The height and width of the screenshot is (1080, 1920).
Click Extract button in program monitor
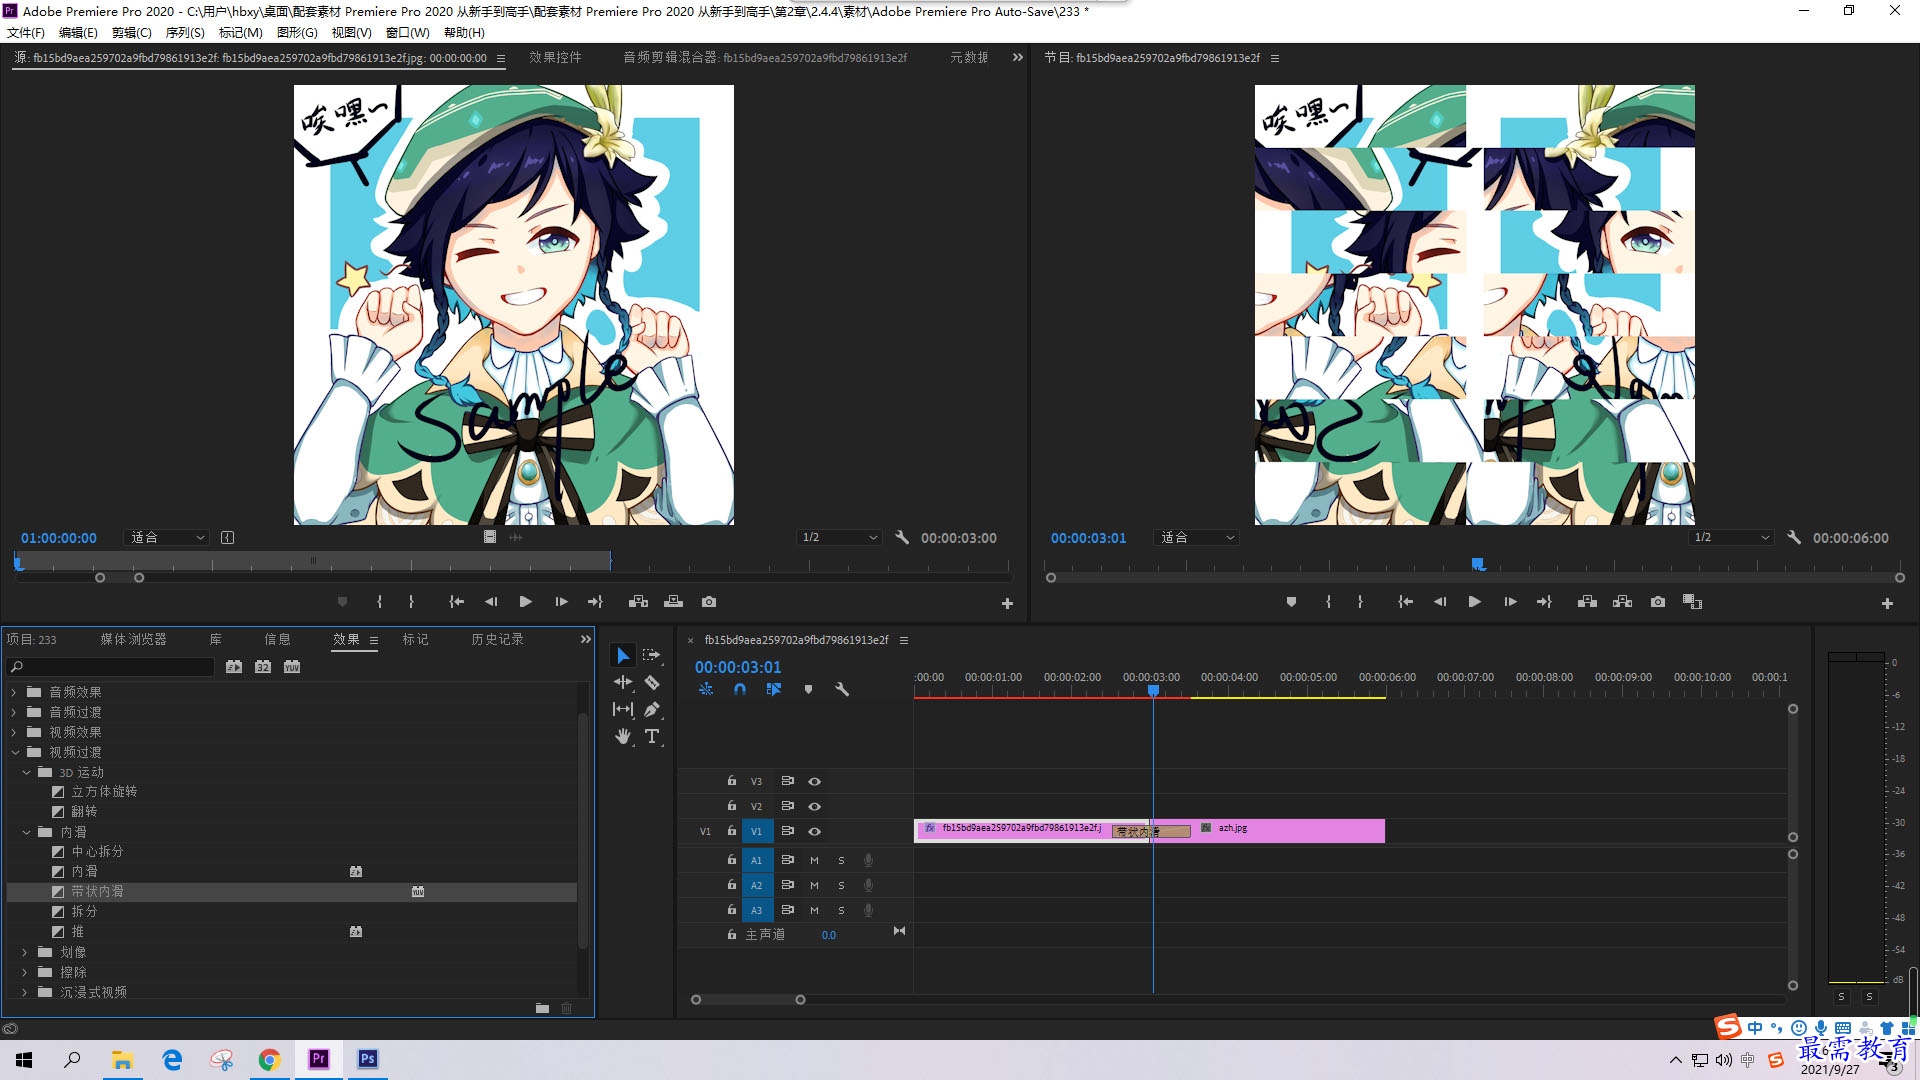1622,602
